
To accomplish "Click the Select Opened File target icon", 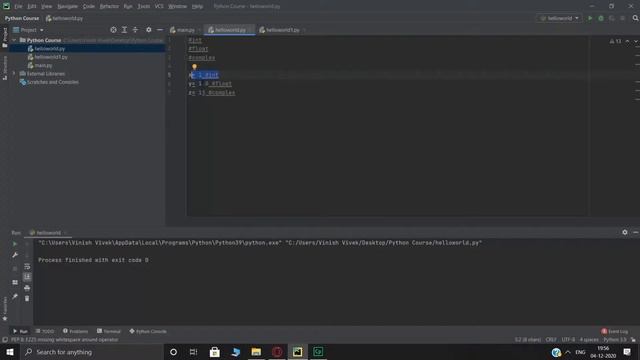I will click(x=113, y=30).
